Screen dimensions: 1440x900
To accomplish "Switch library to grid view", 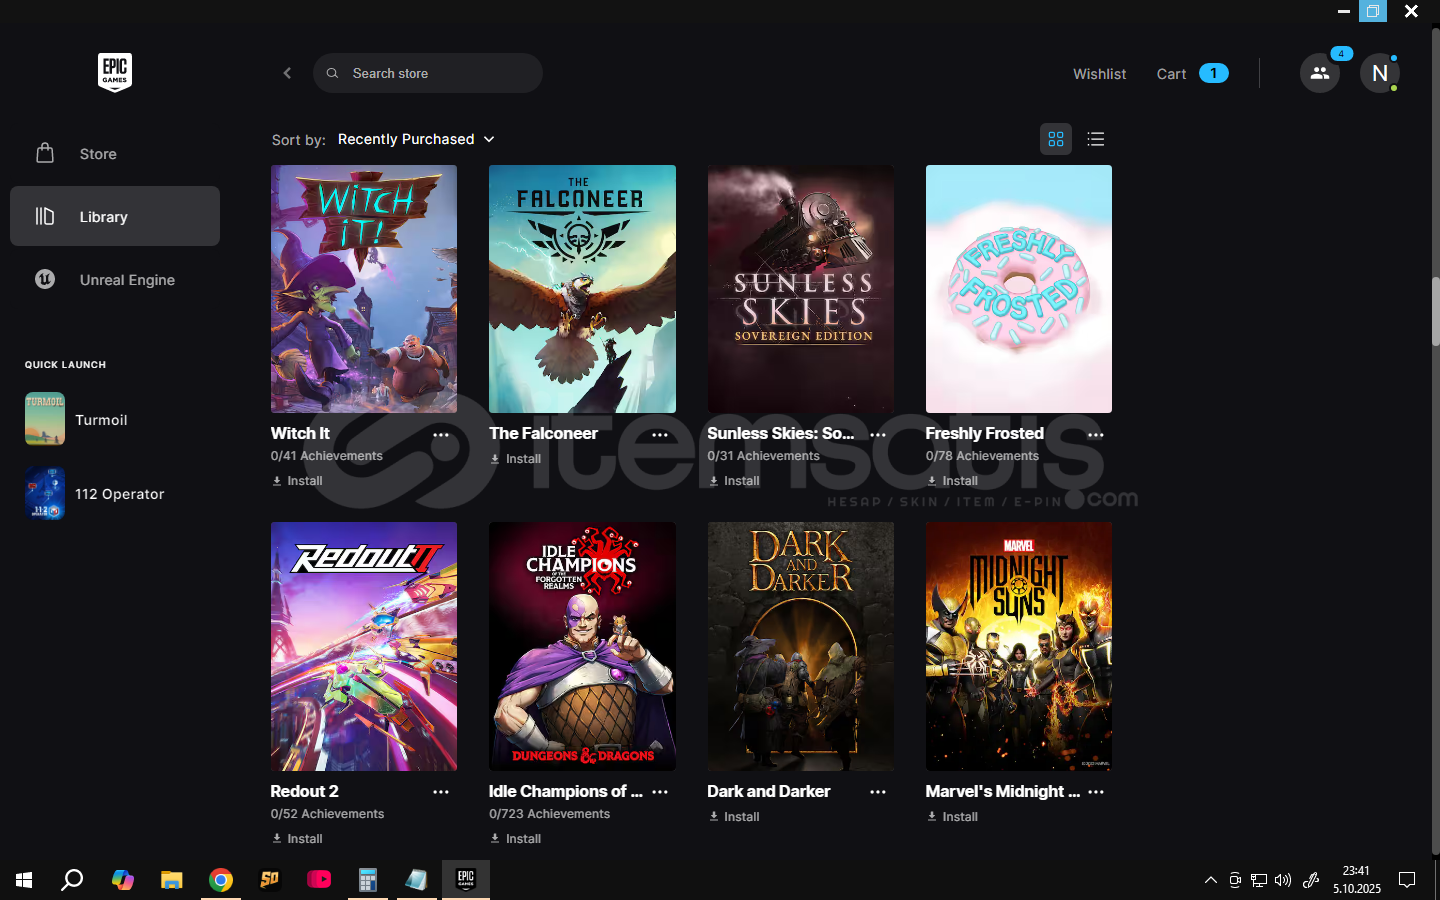I will click(1056, 139).
